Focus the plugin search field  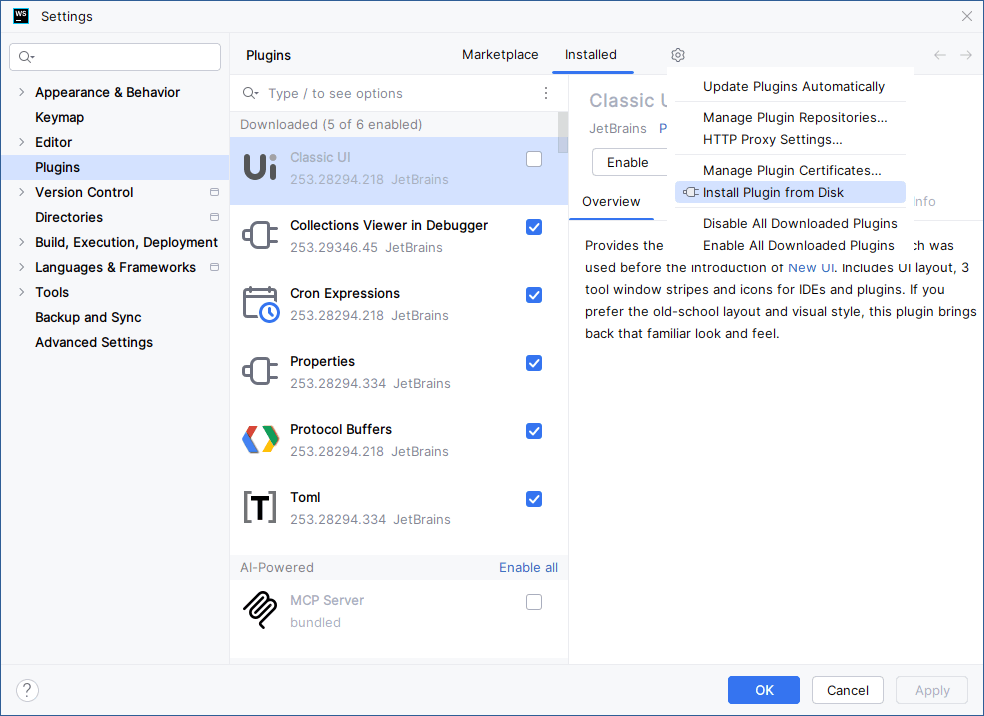400,93
